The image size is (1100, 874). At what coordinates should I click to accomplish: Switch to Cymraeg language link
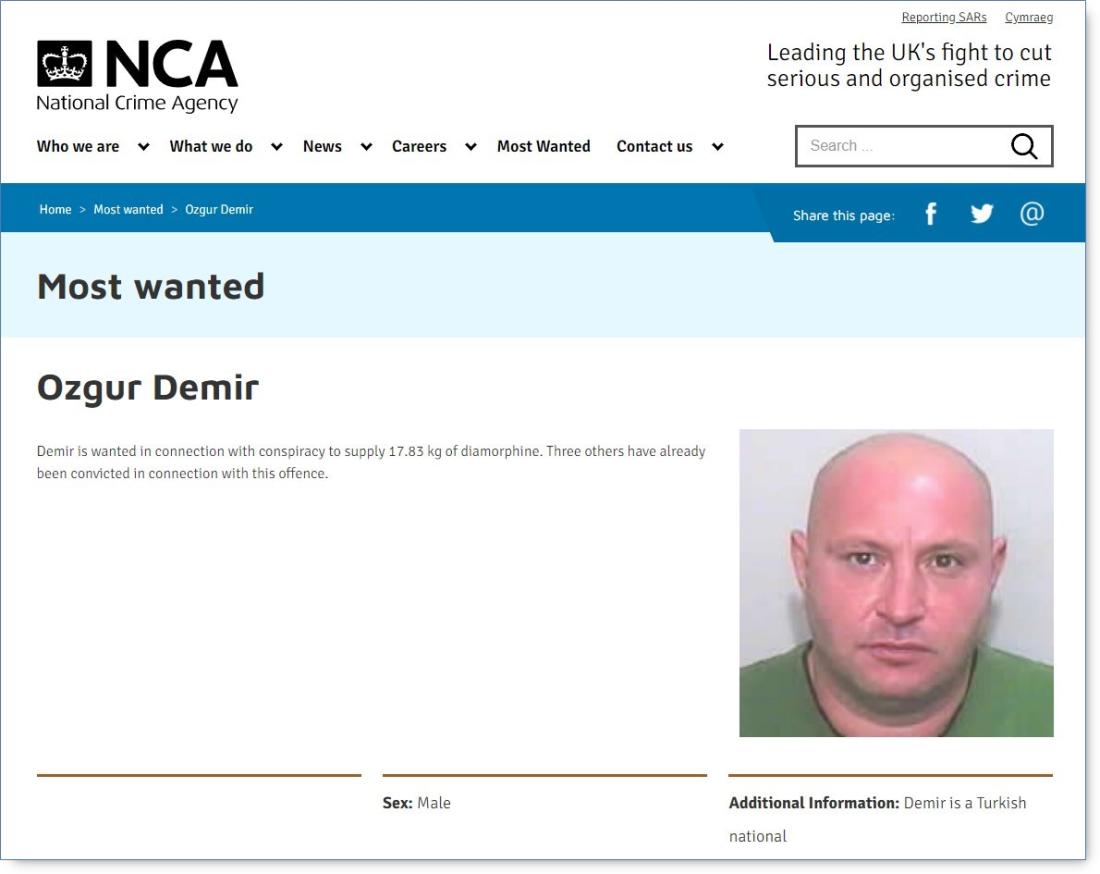tap(1028, 17)
